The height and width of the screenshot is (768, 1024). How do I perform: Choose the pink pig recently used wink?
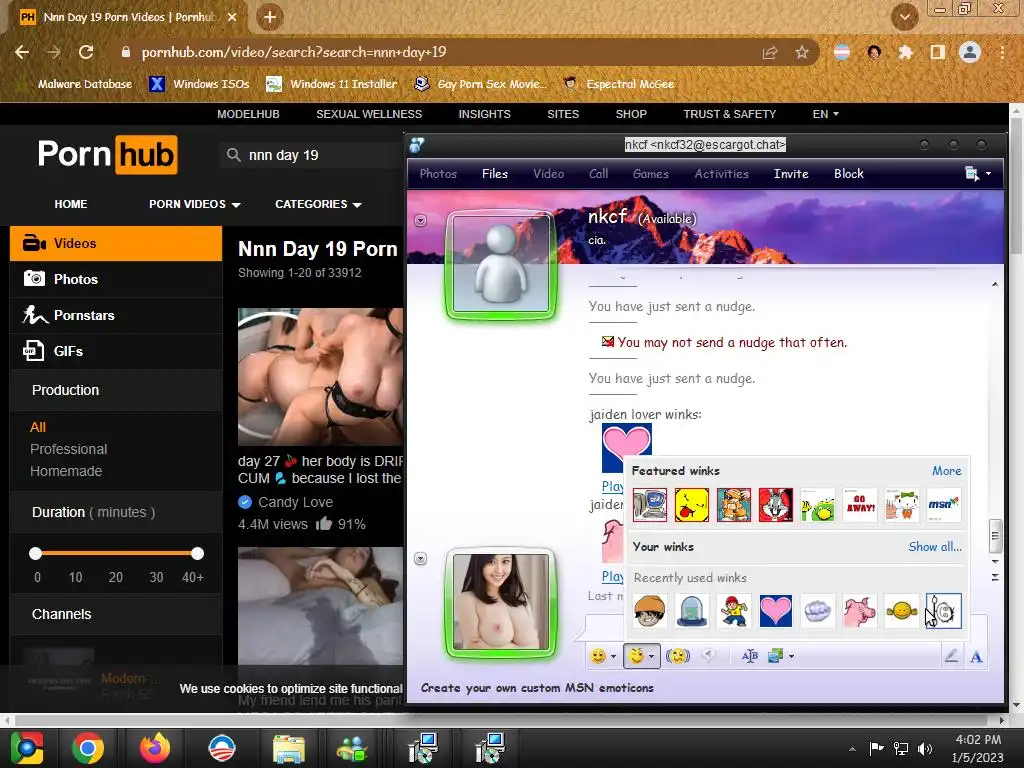(x=859, y=611)
